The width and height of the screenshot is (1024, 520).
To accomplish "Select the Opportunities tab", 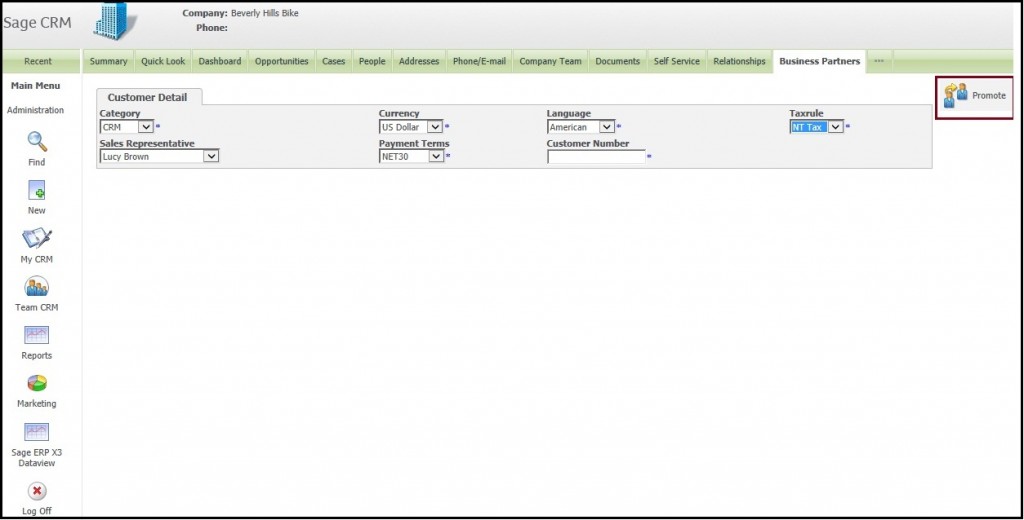I will pyautogui.click(x=281, y=61).
